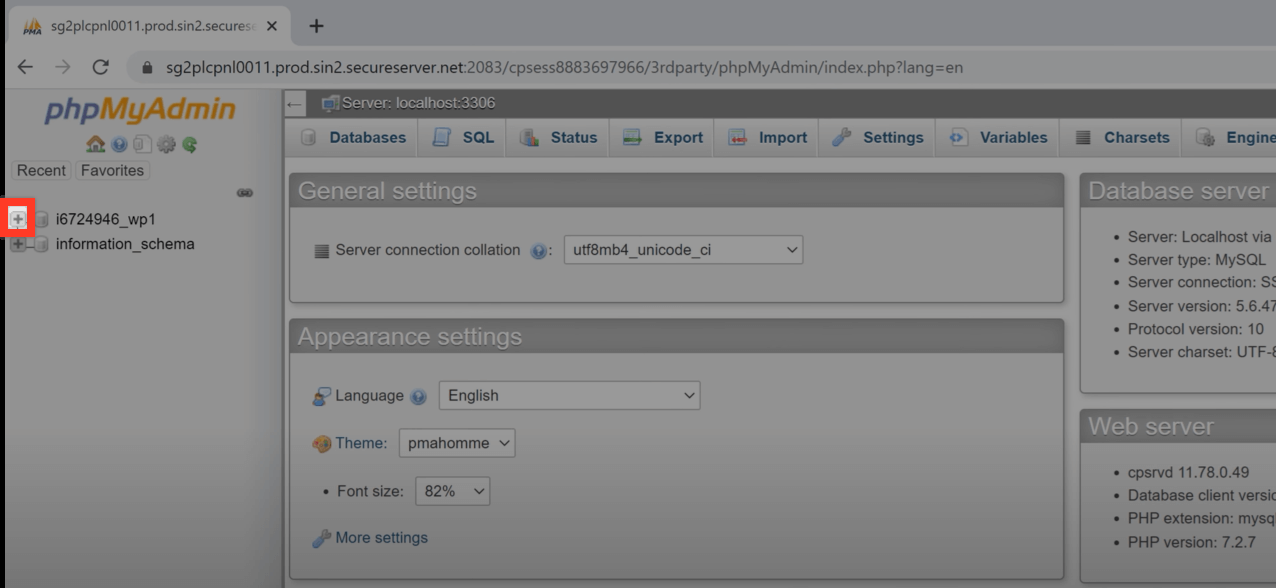Open the Server connection collation dropdown
The image size is (1276, 588).
coord(683,250)
